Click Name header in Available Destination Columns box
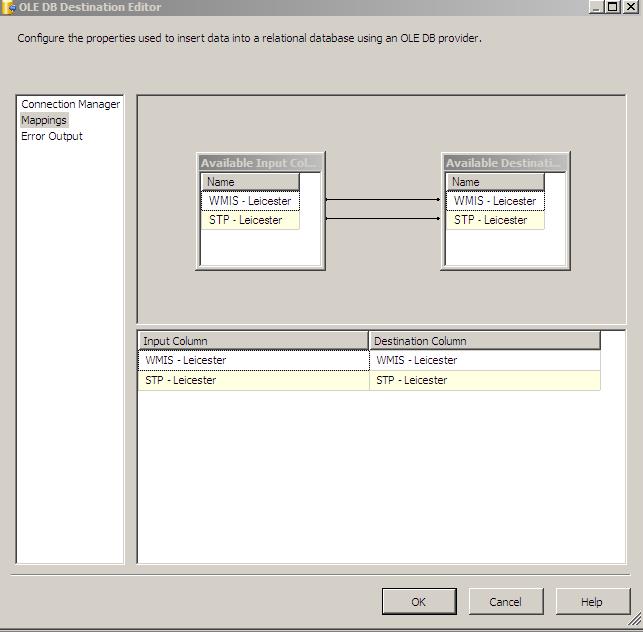 point(495,182)
